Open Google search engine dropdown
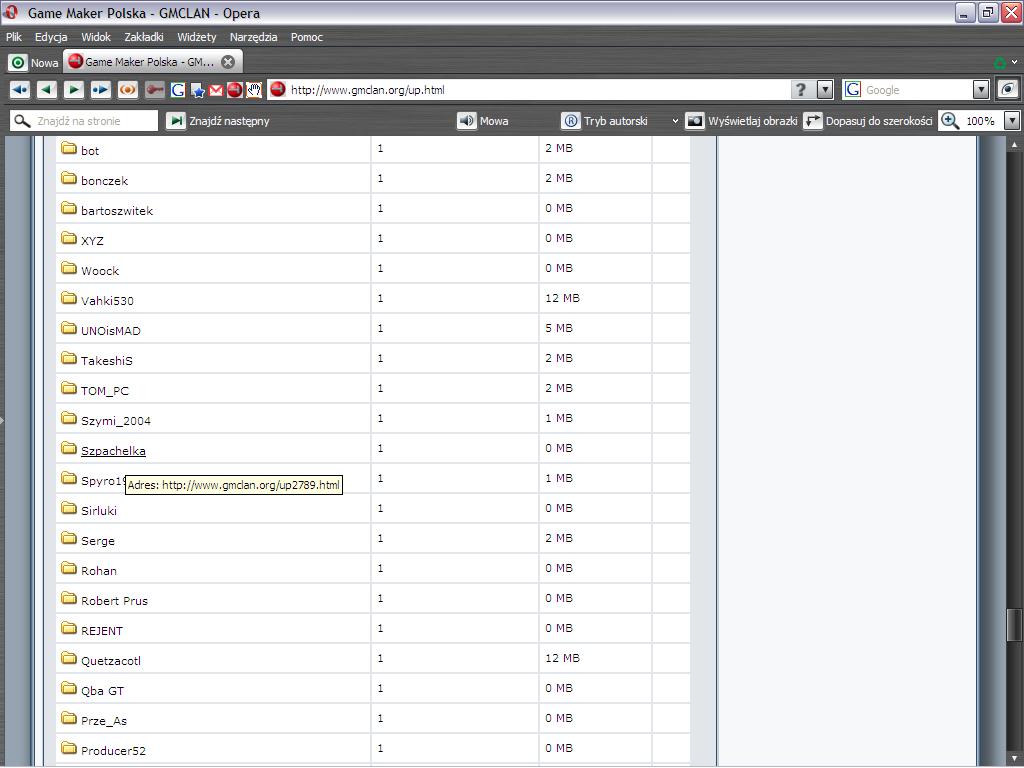This screenshot has width=1024, height=768. [980, 89]
